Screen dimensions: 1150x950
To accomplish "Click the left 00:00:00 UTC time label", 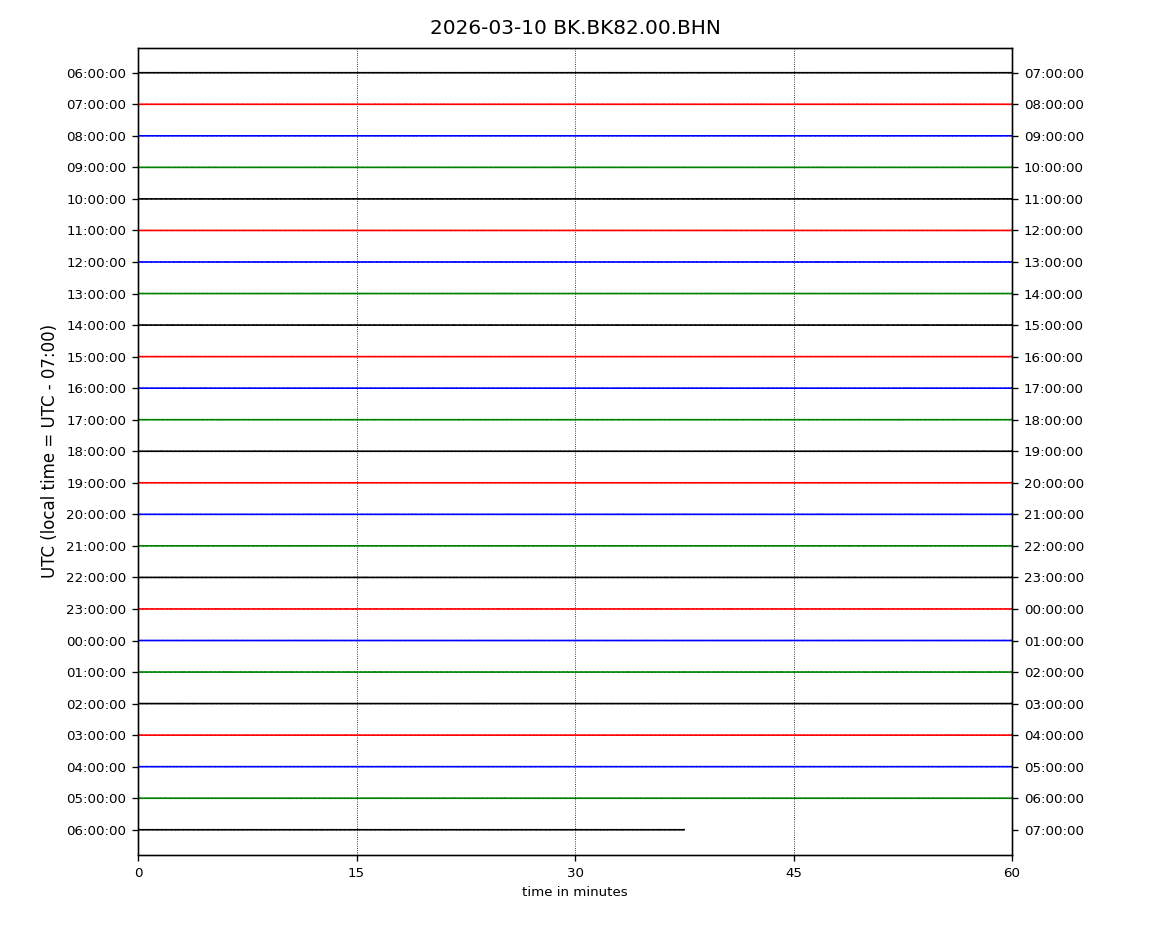I will pos(97,641).
